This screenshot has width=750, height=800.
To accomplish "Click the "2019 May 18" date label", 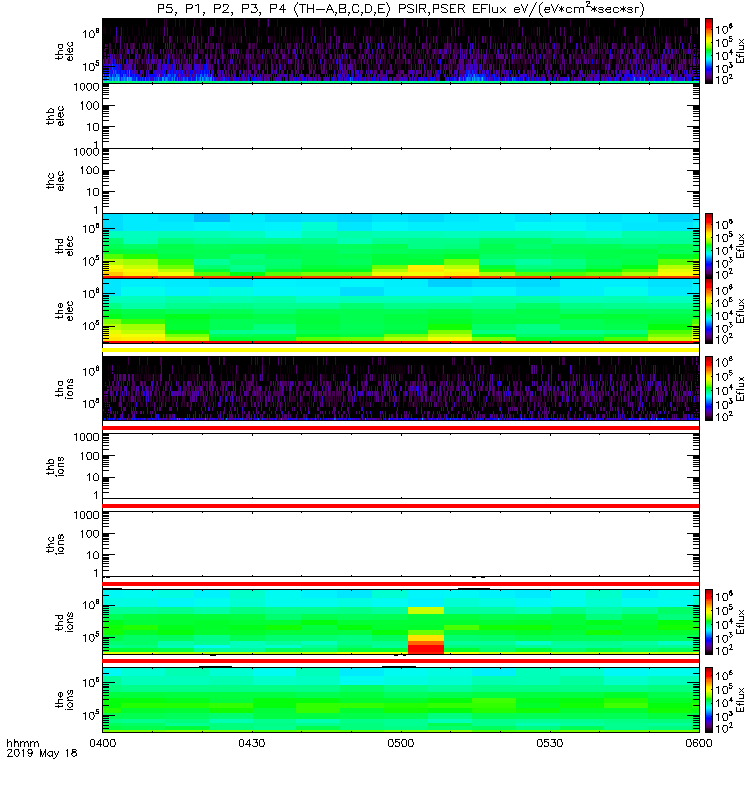I will (x=42, y=753).
